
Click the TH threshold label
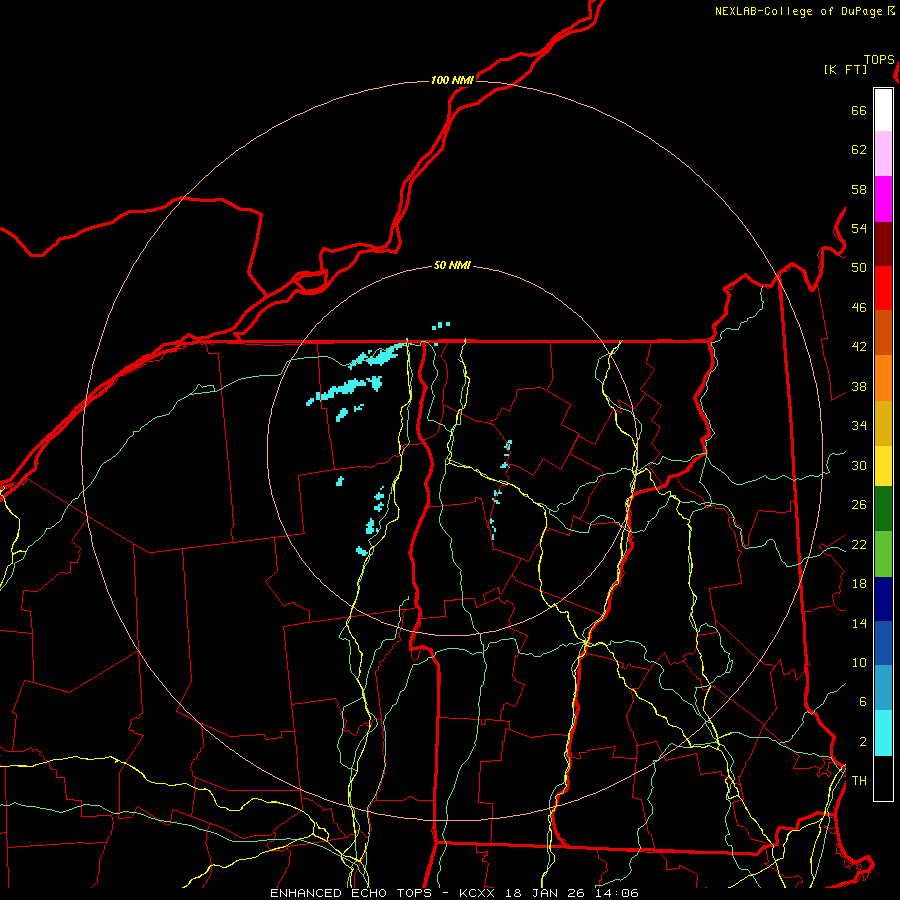pos(859,781)
